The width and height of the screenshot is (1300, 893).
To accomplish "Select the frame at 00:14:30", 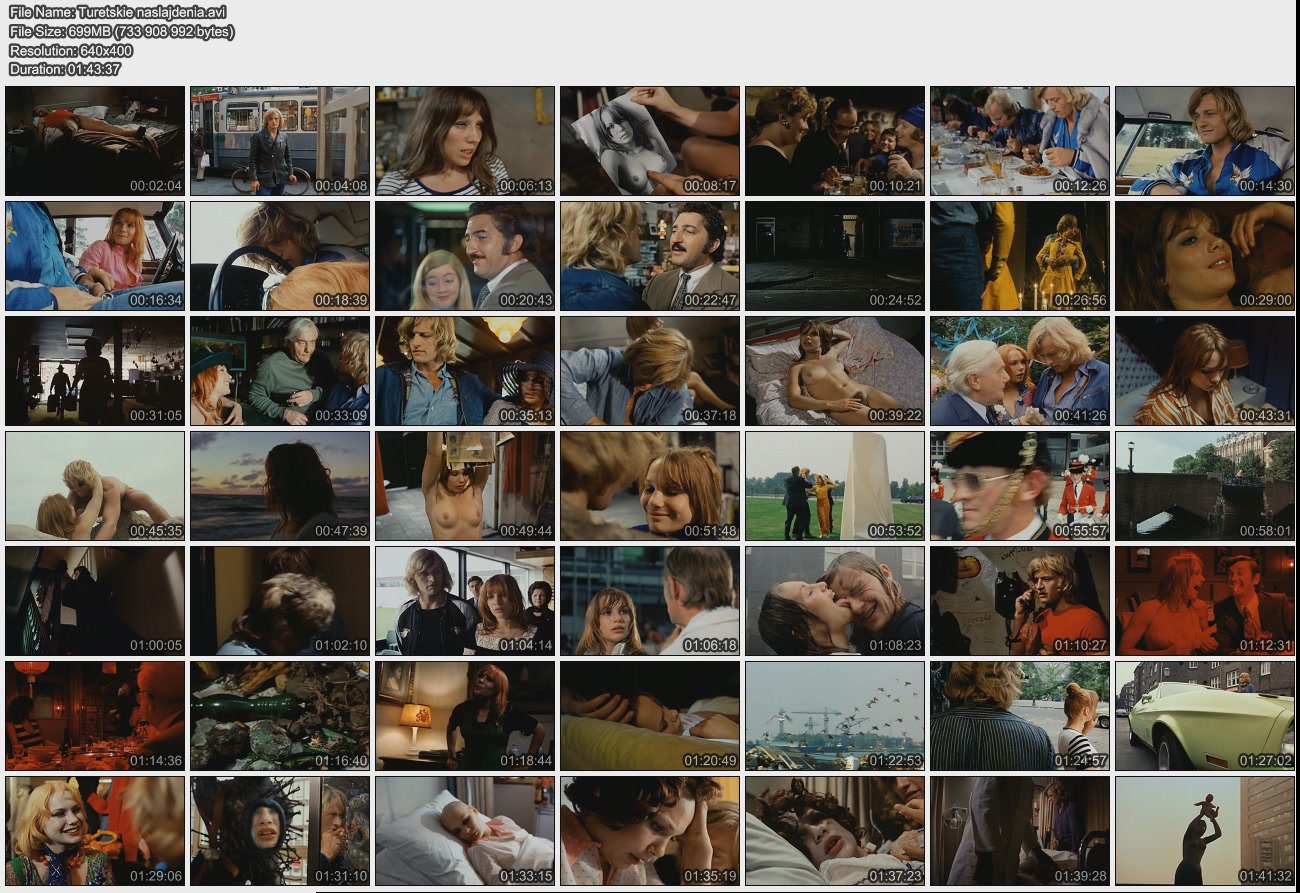I will click(1204, 141).
